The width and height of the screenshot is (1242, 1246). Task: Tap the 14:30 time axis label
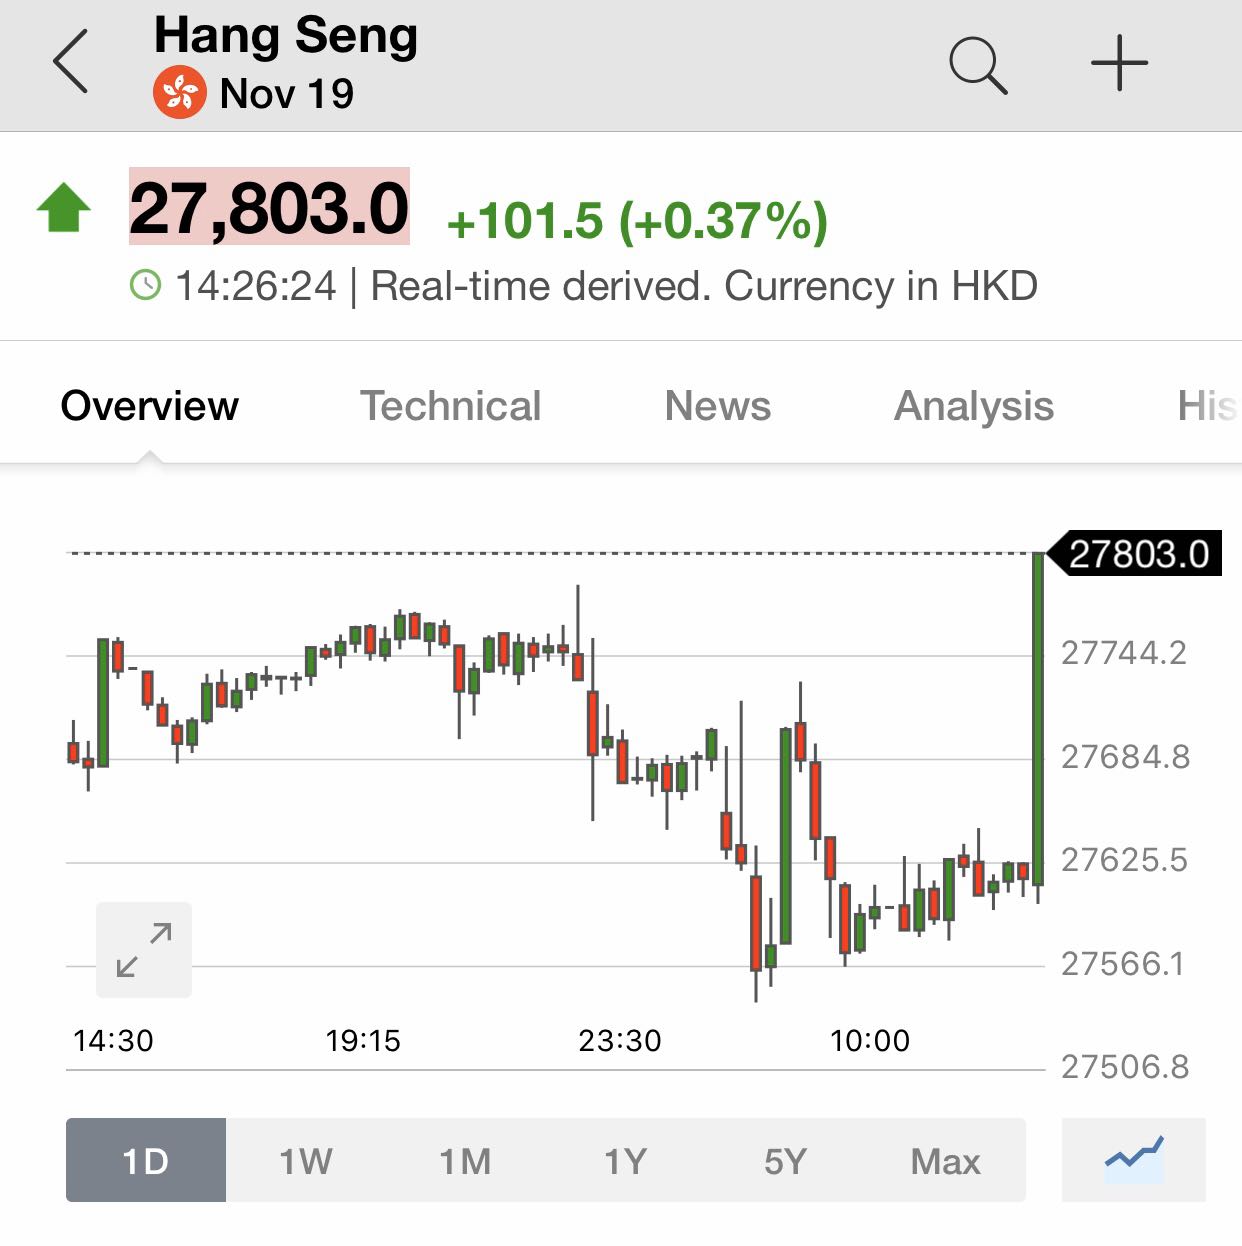(113, 1041)
